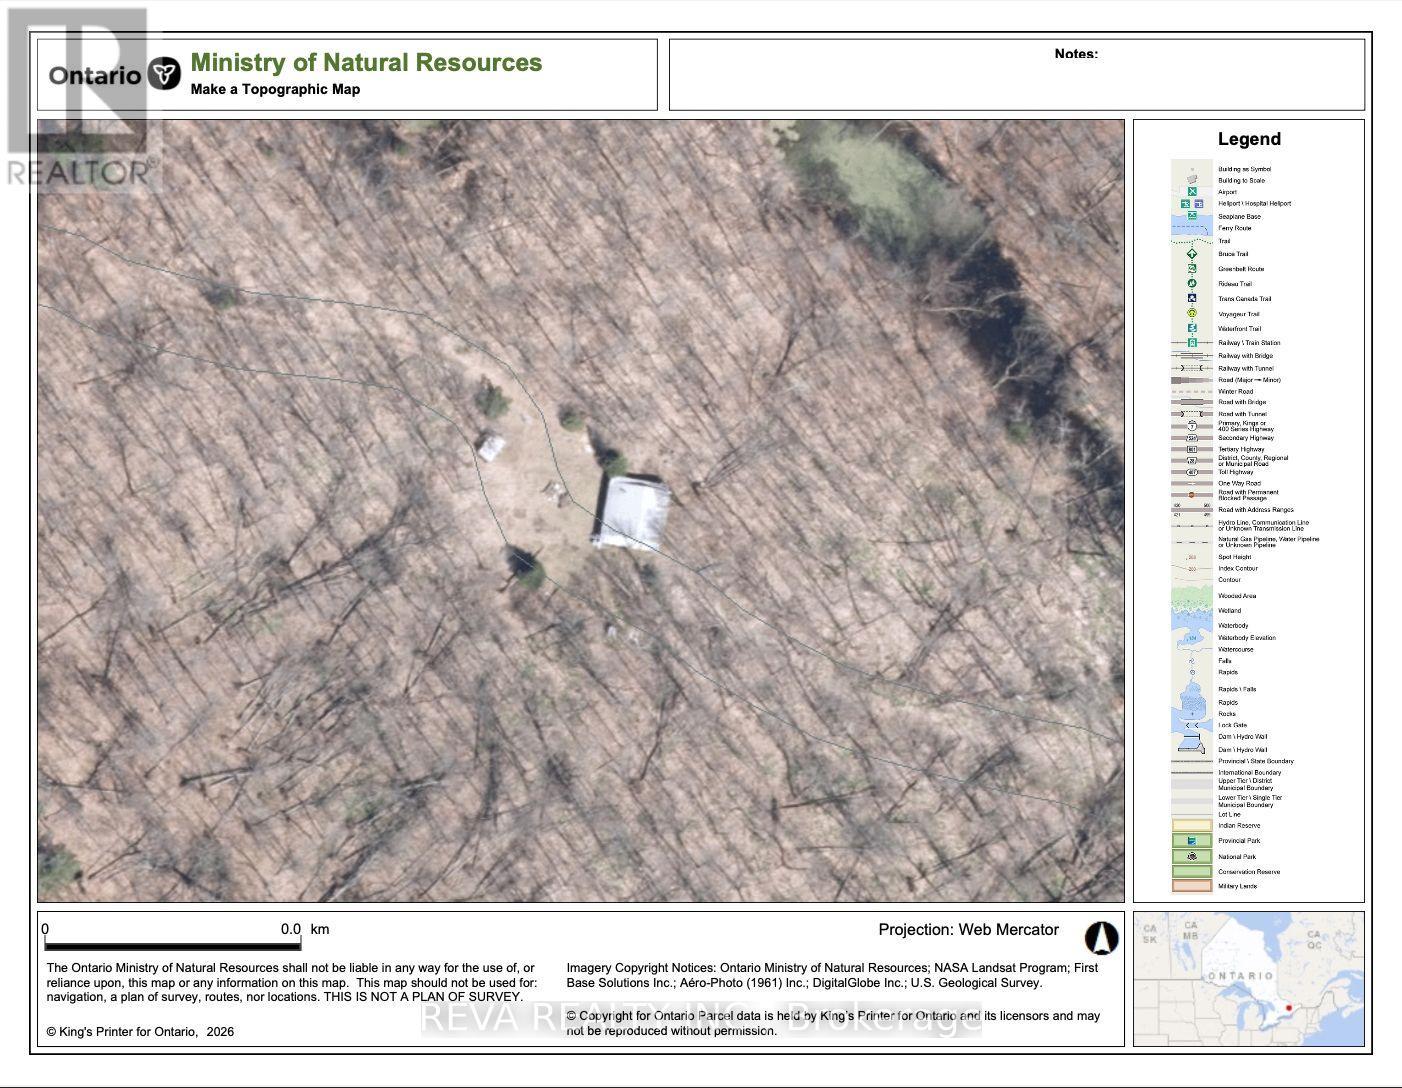
Task: Click the Voyageur Trail legend icon
Action: [x=1191, y=313]
